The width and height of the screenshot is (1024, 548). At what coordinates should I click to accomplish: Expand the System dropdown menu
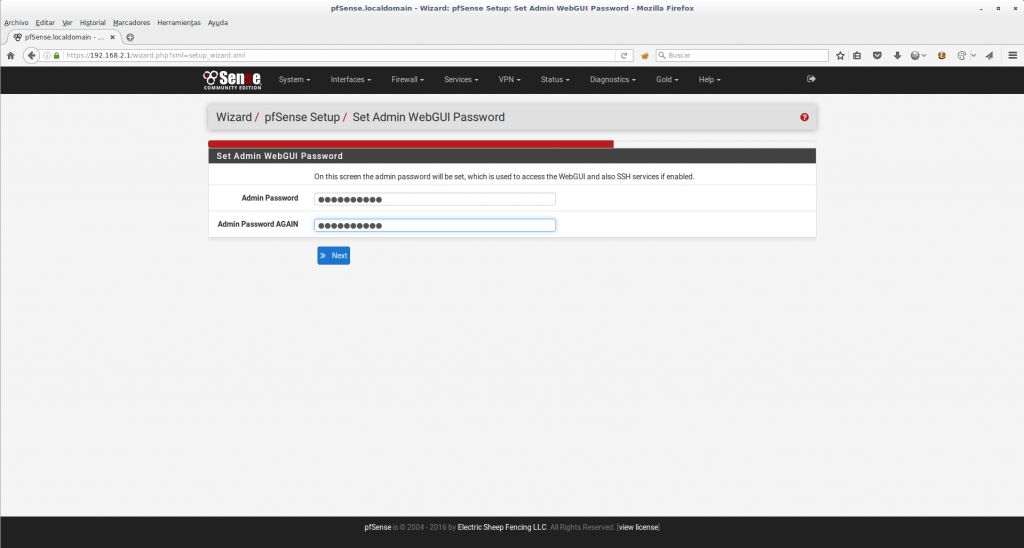[x=294, y=79]
